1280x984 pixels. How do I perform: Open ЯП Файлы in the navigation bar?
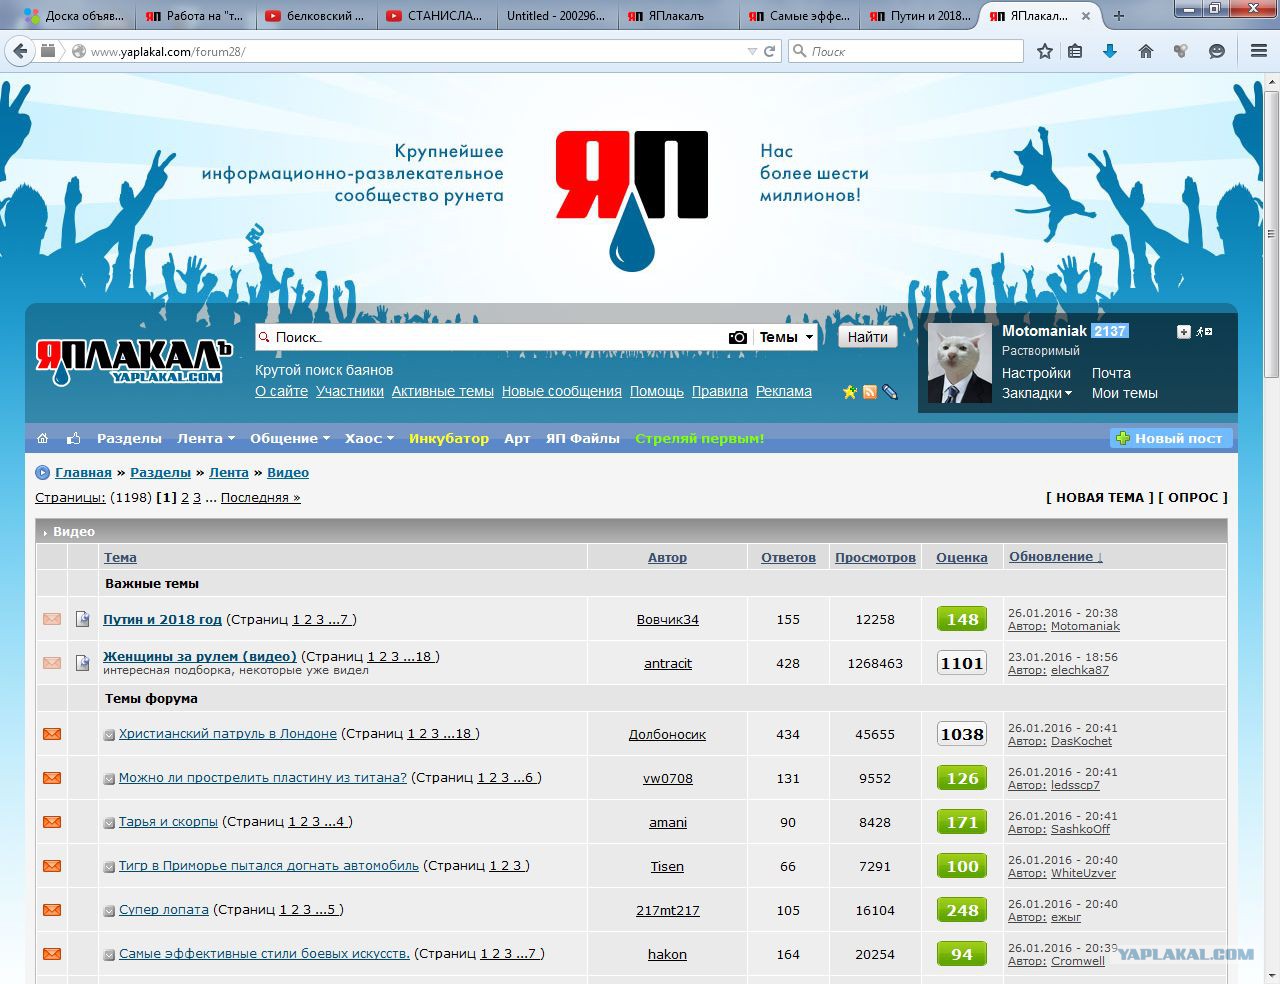pos(582,438)
